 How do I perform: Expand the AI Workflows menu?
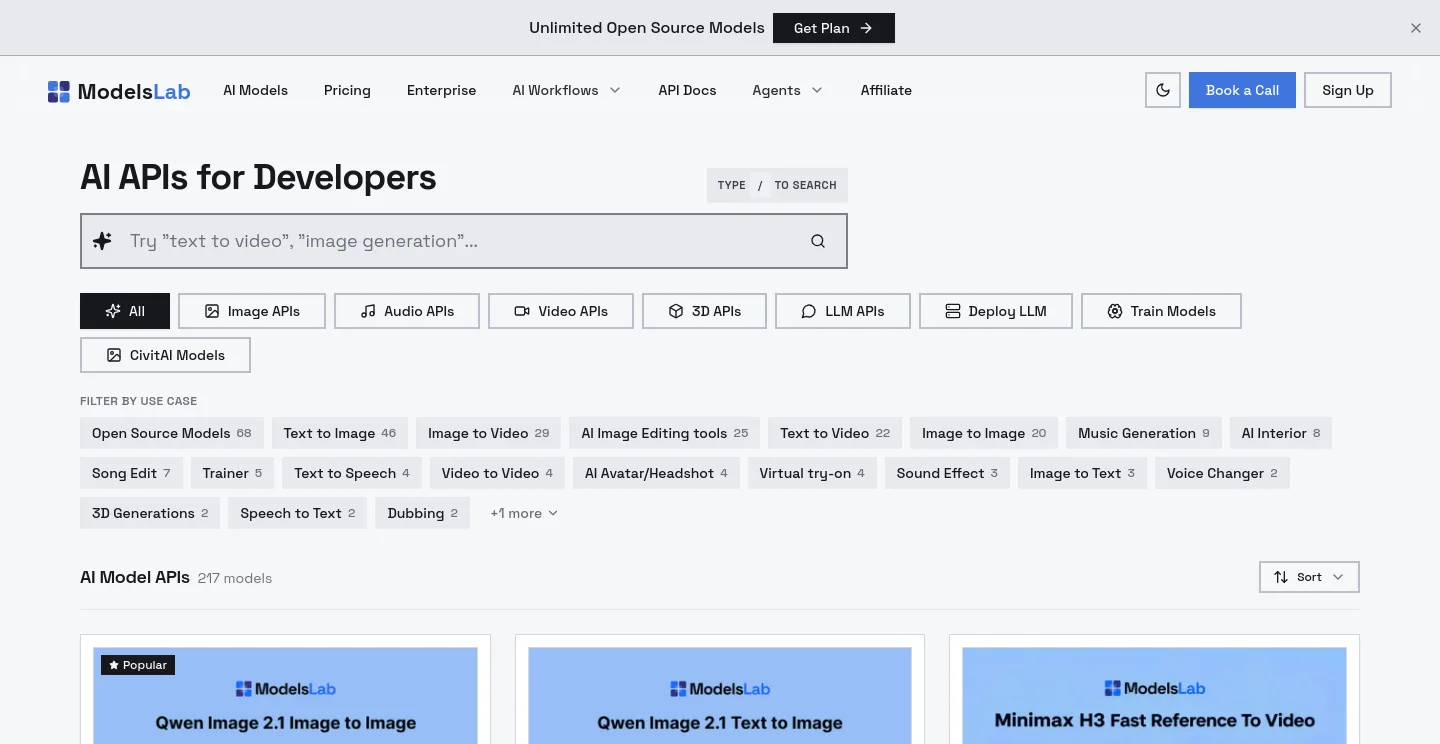point(567,90)
